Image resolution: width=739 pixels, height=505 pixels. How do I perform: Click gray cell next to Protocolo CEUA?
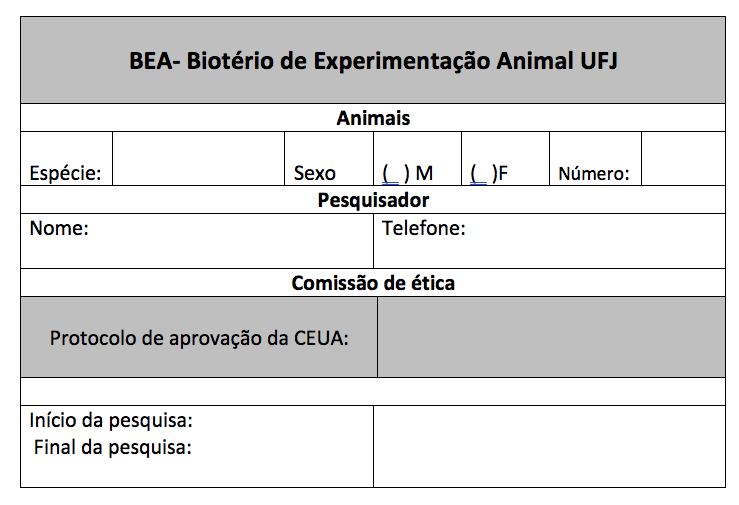(x=551, y=337)
